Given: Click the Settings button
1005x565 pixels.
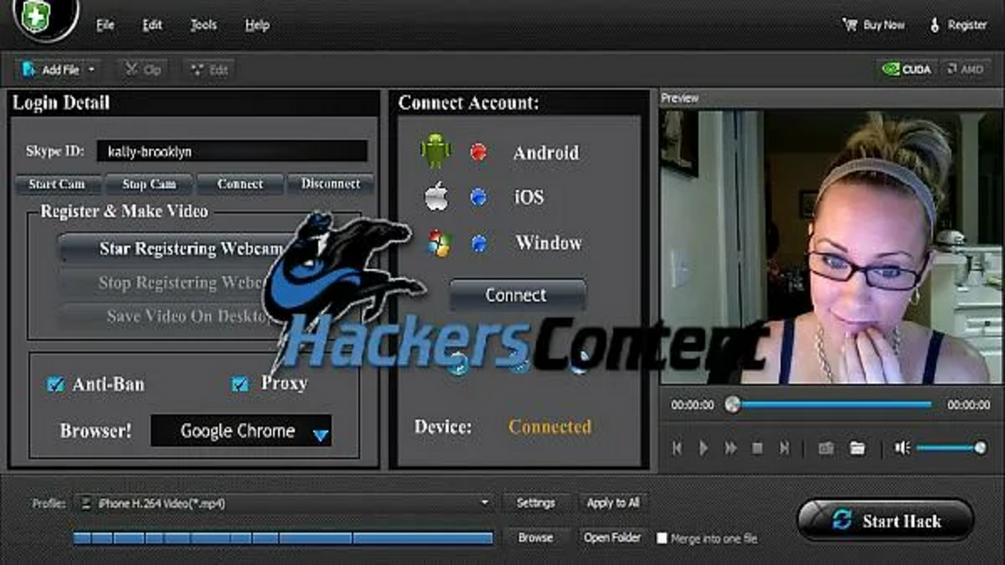Looking at the screenshot, I should click(x=536, y=503).
